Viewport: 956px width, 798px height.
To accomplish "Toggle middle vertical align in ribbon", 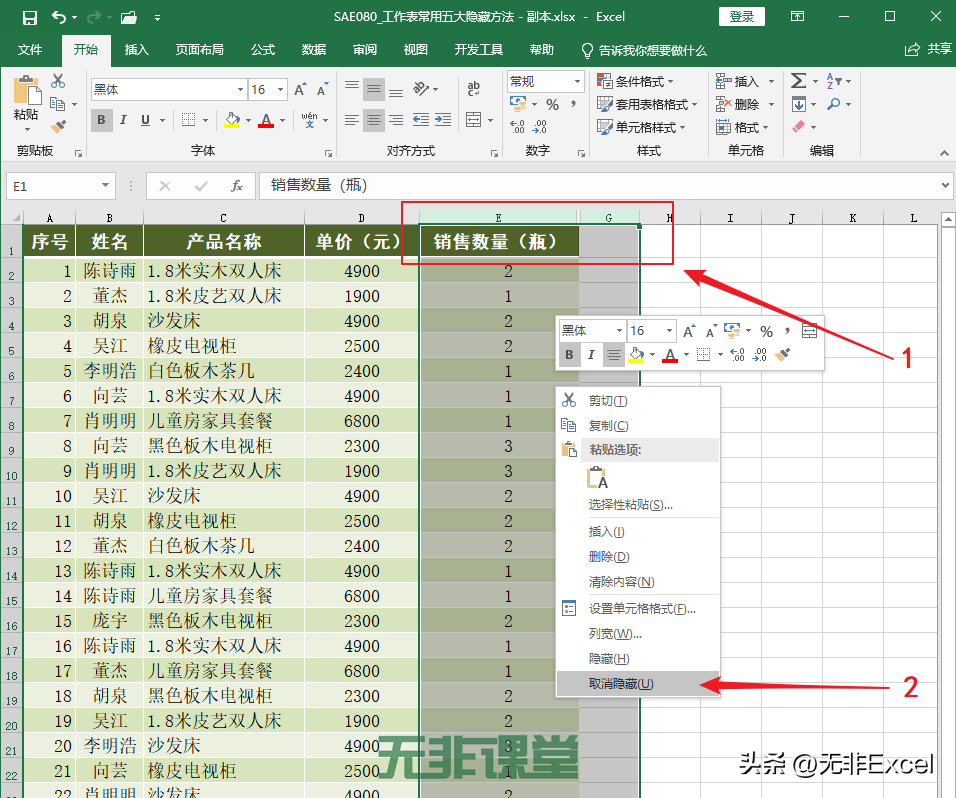I will 374,90.
